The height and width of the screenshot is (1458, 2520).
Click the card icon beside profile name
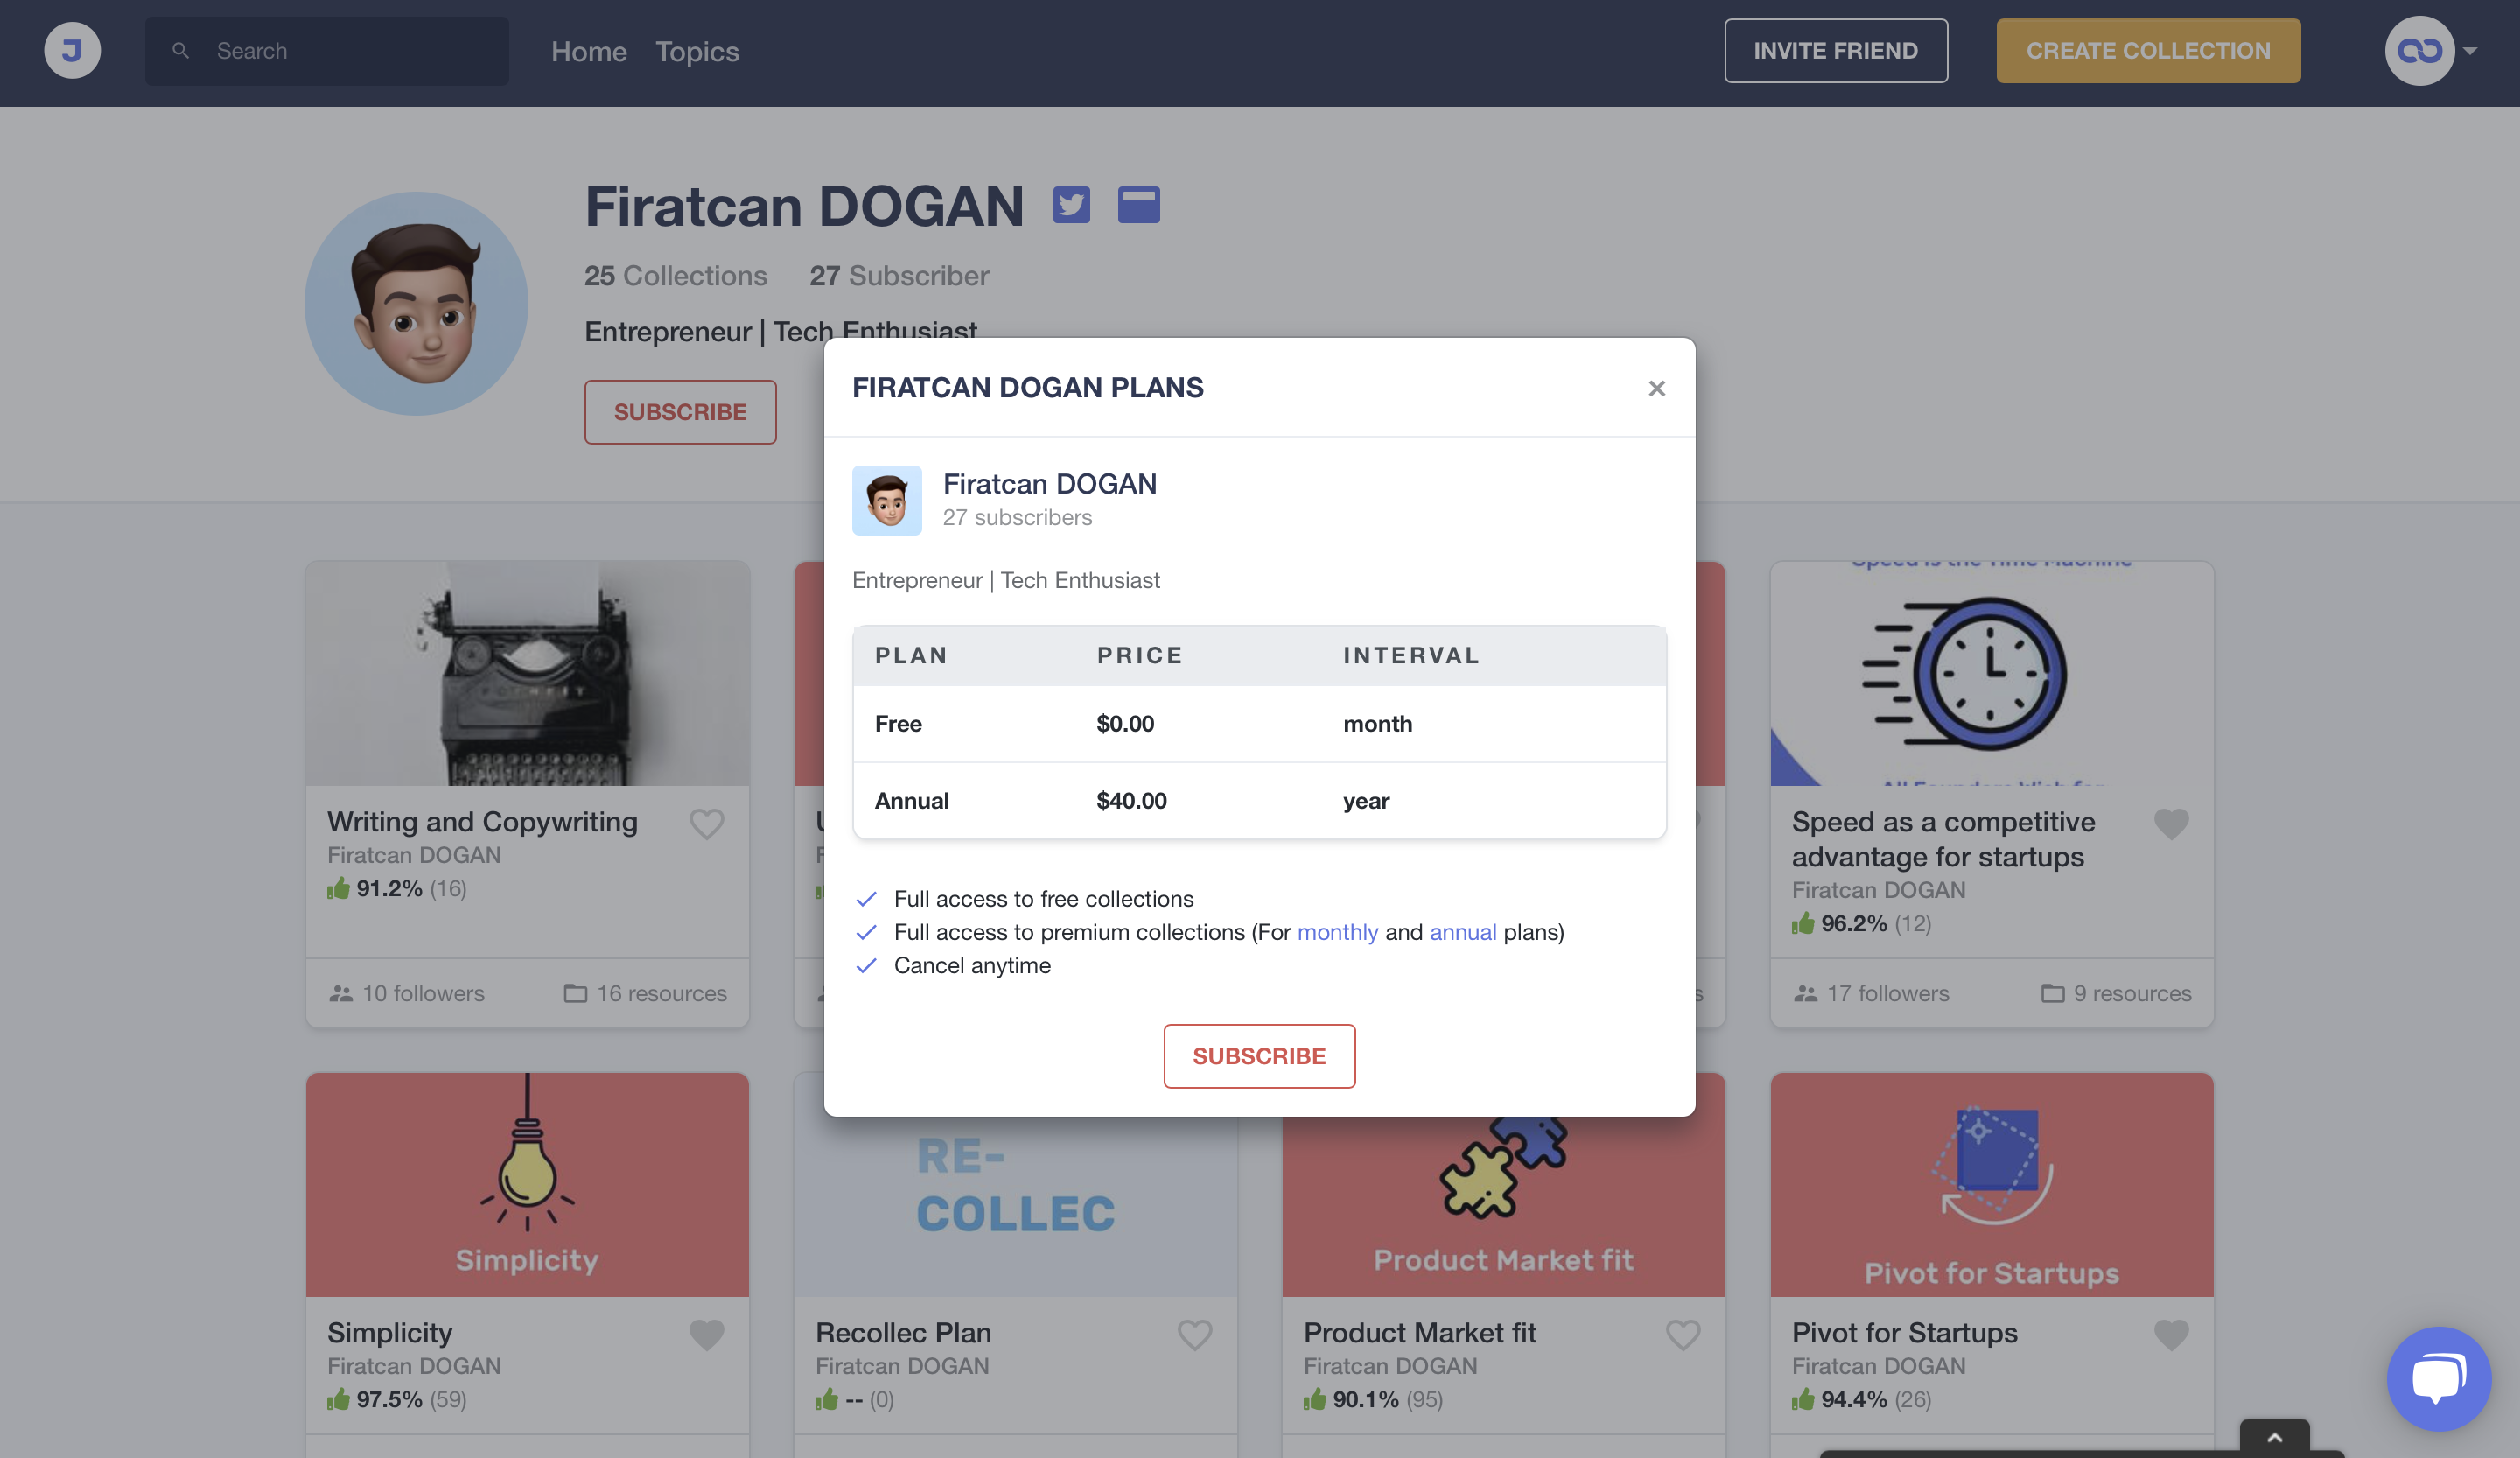pyautogui.click(x=1138, y=205)
